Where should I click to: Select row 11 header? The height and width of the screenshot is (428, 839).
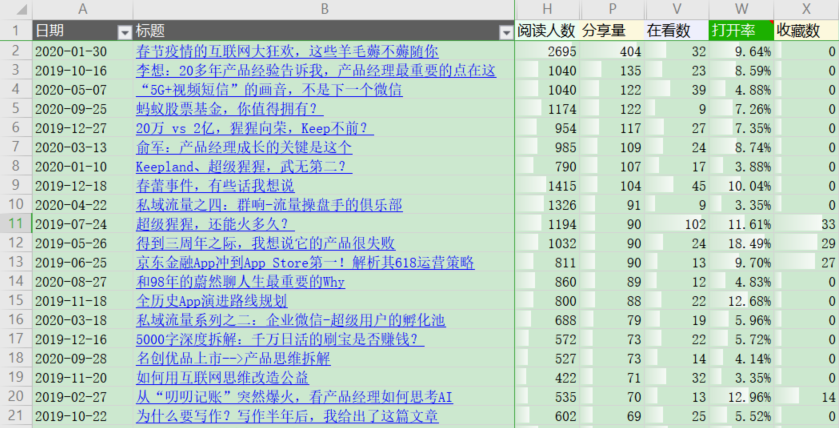[x=15, y=223]
